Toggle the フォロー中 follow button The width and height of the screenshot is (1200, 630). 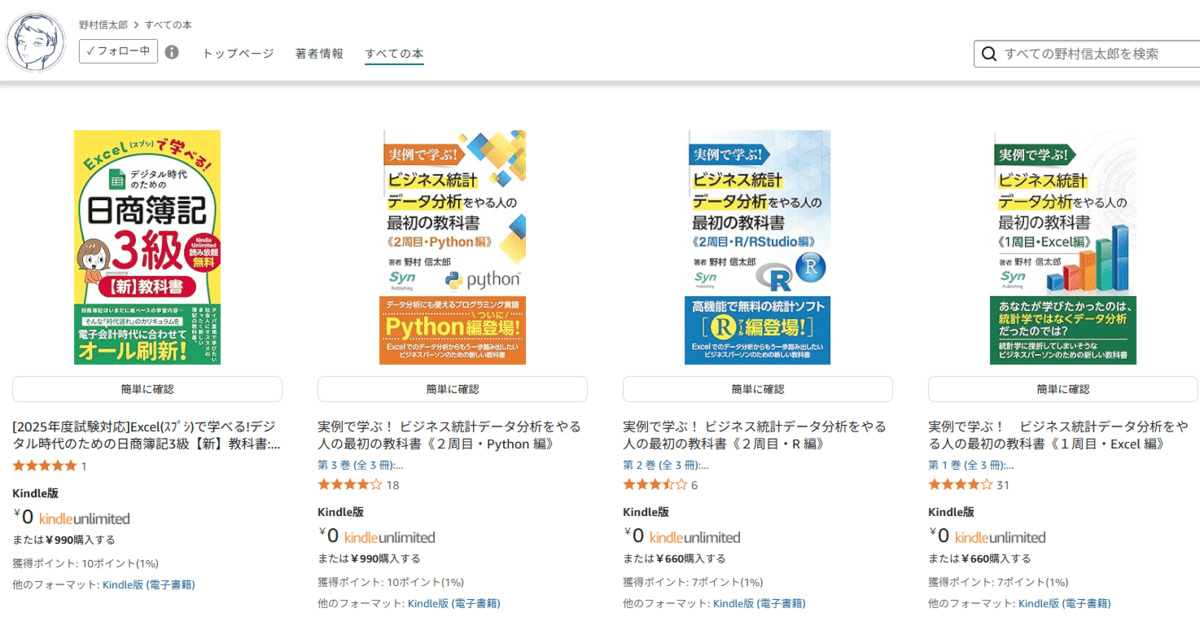click(119, 51)
